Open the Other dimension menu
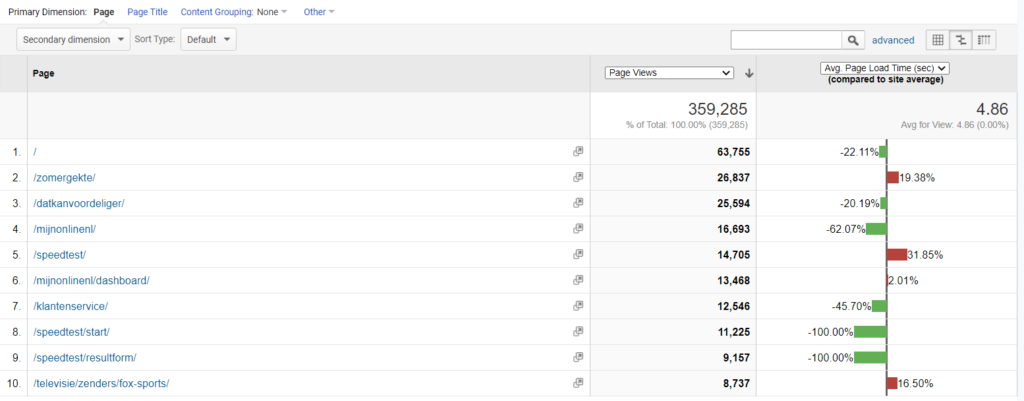 319,12
